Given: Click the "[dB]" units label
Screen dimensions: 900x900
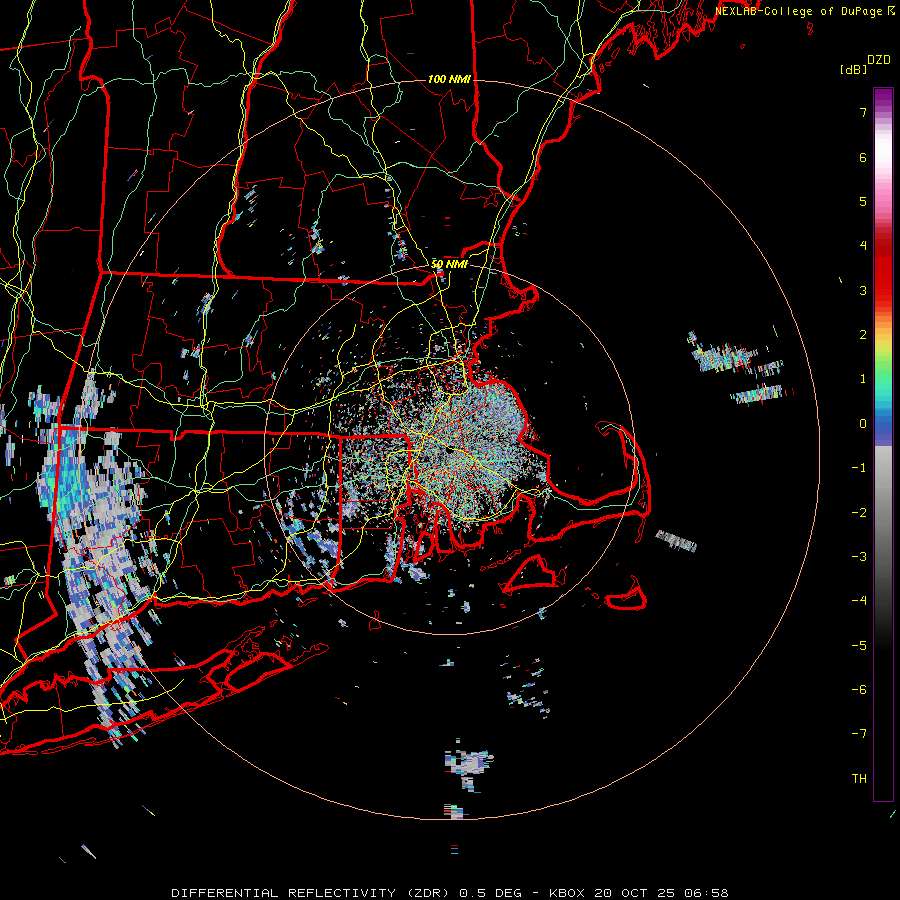Looking at the screenshot, I should (853, 70).
